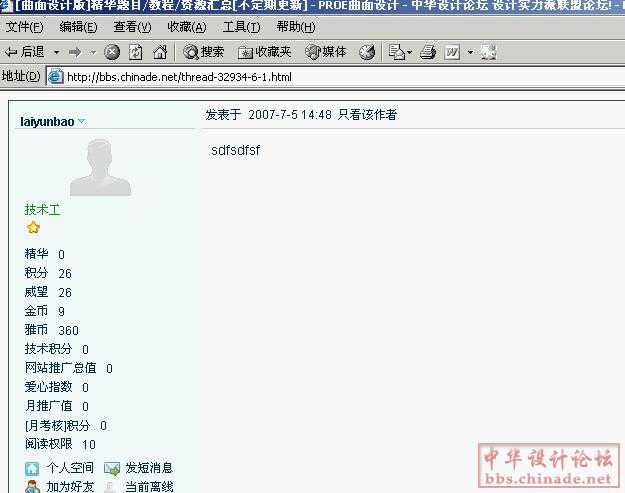Open the 查看(V) menu
625x493 pixels.
tap(132, 27)
